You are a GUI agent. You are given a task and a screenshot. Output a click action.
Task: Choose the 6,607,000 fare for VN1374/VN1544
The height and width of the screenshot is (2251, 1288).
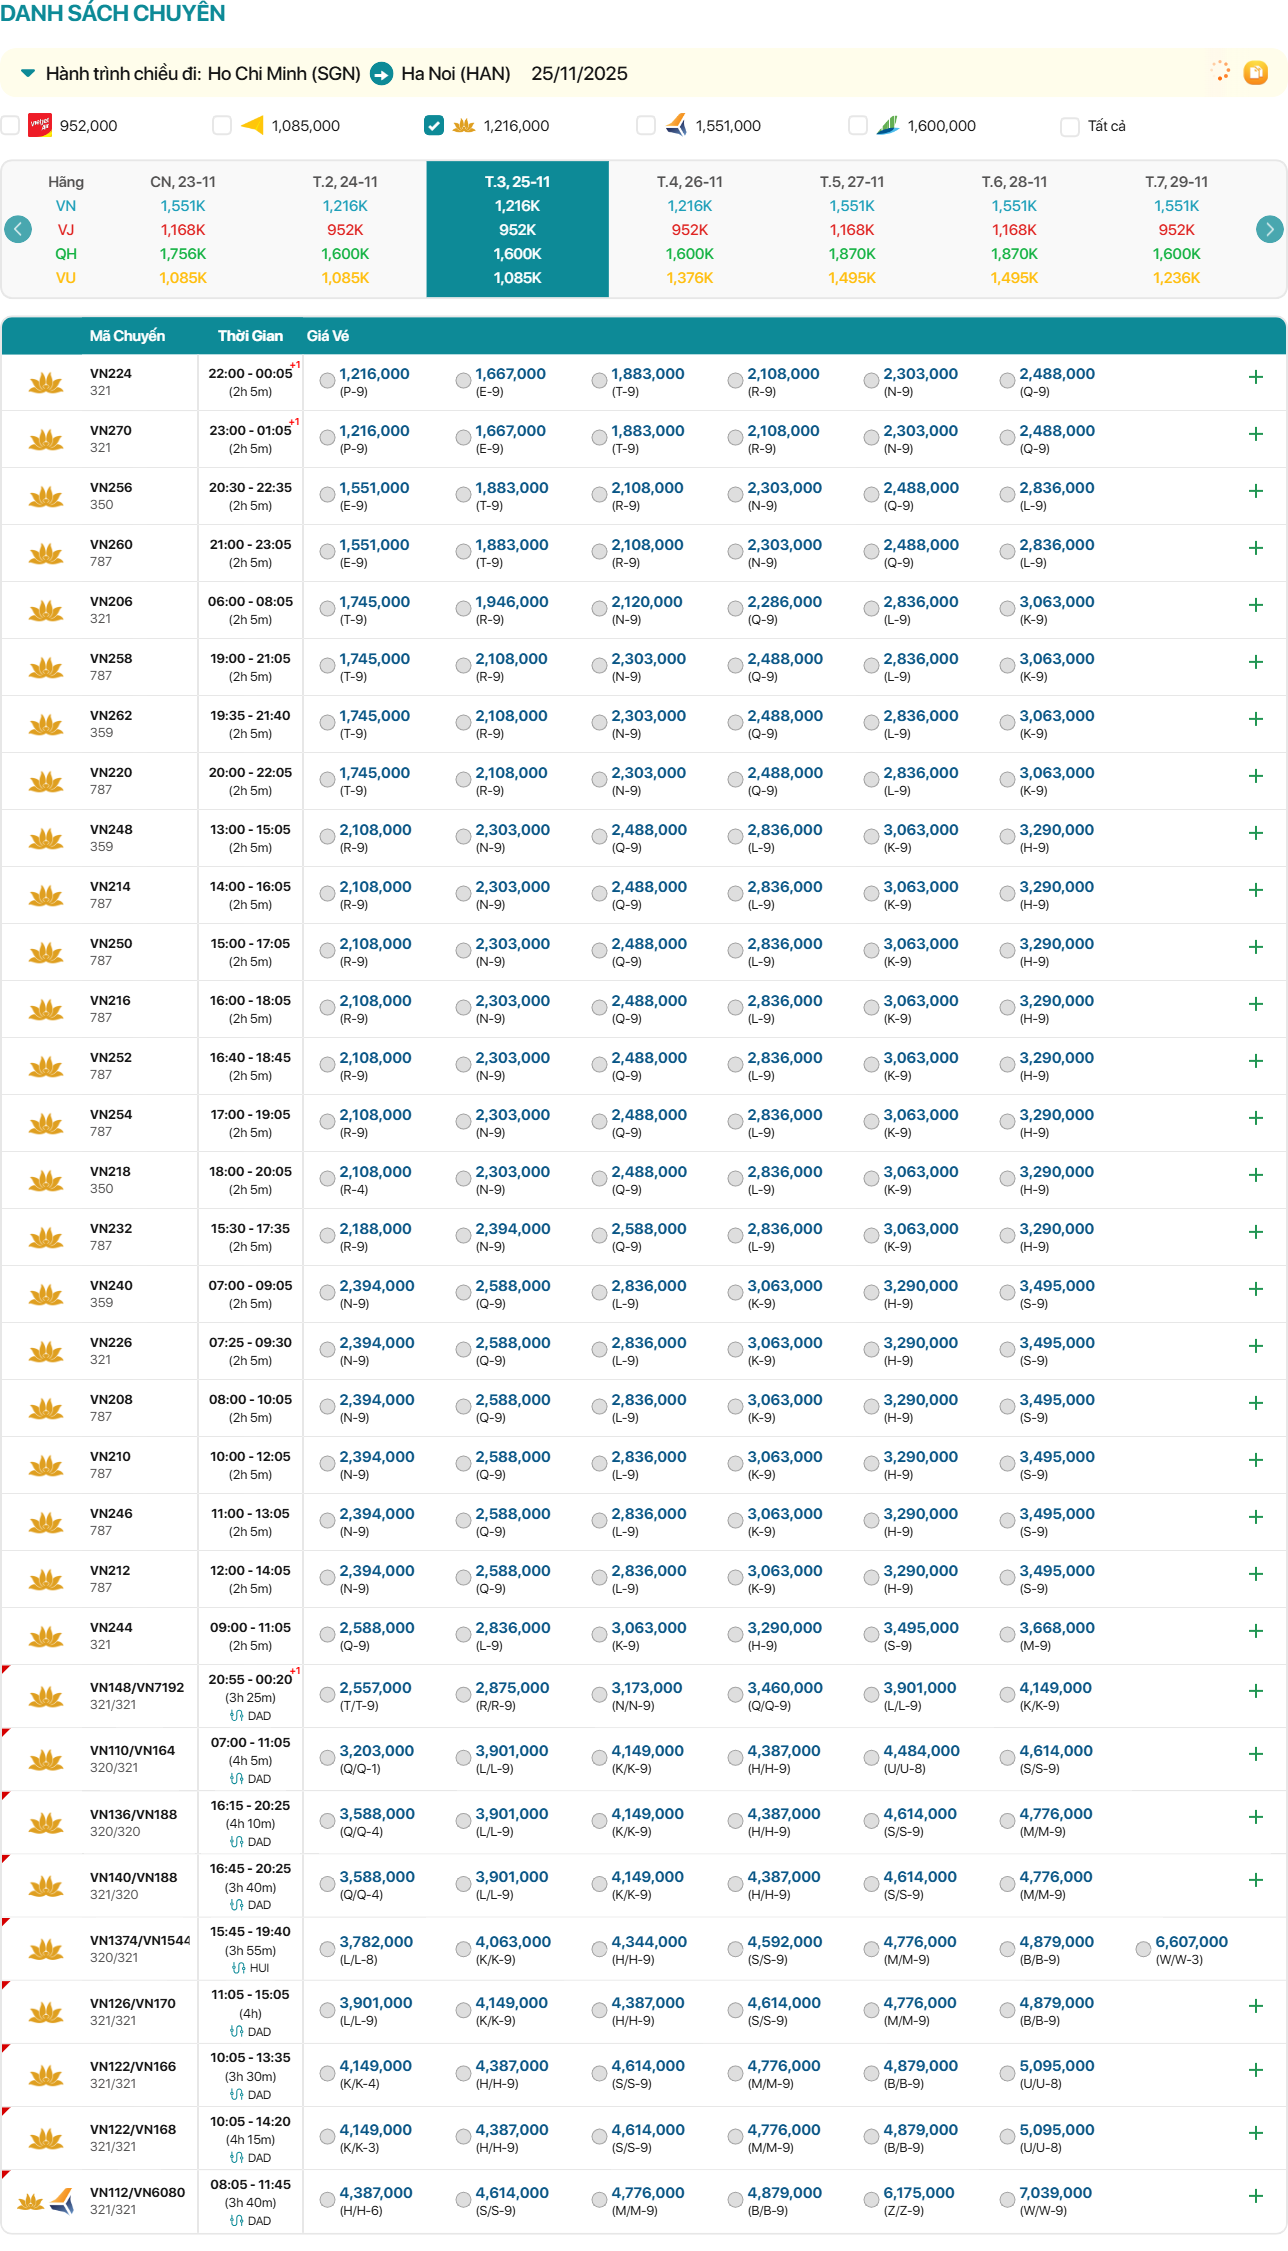1144,1948
